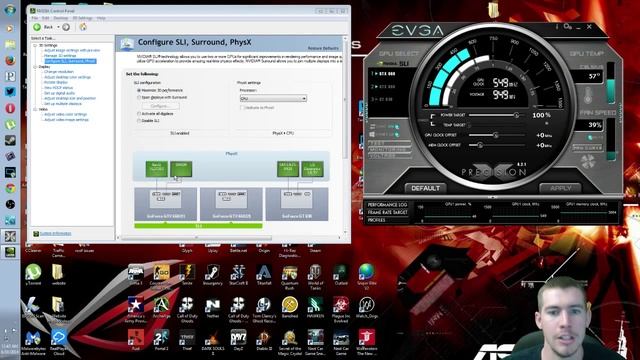Select Rotate display in task tree

[56, 82]
